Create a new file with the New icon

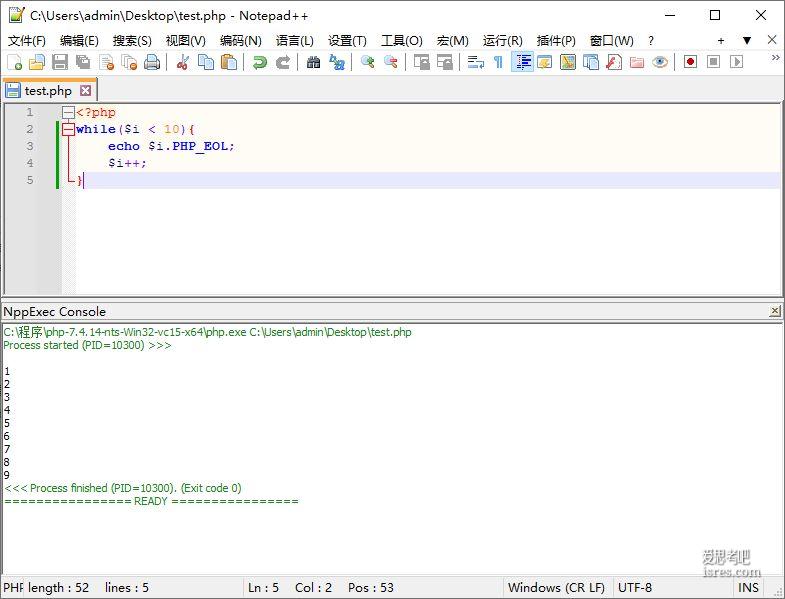pyautogui.click(x=14, y=62)
